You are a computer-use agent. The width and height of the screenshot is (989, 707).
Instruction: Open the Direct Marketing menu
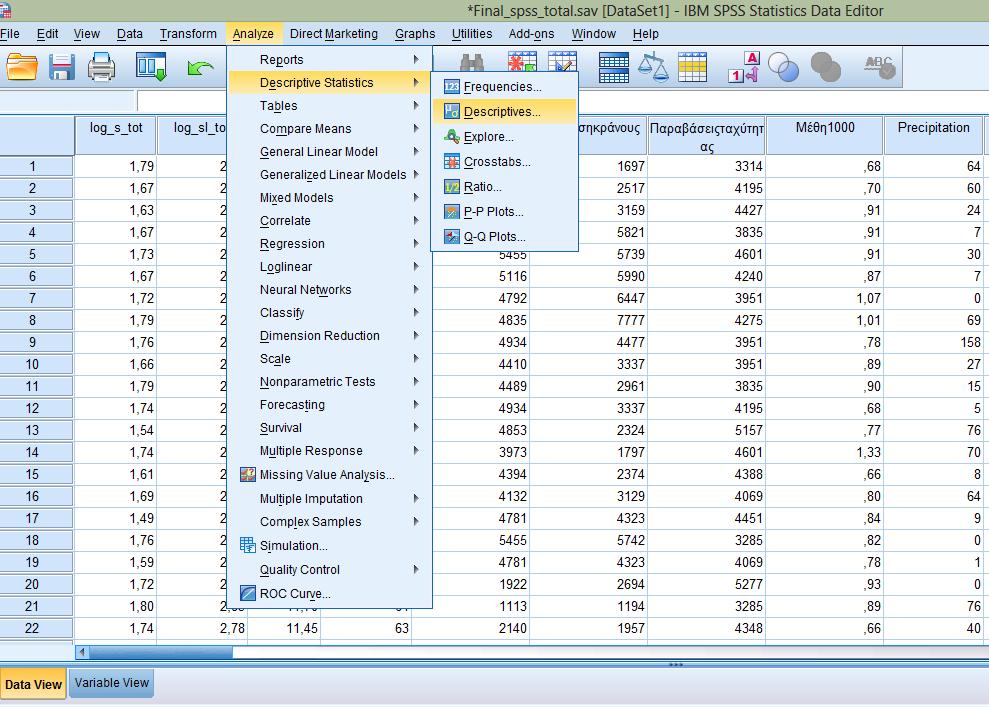pos(334,33)
